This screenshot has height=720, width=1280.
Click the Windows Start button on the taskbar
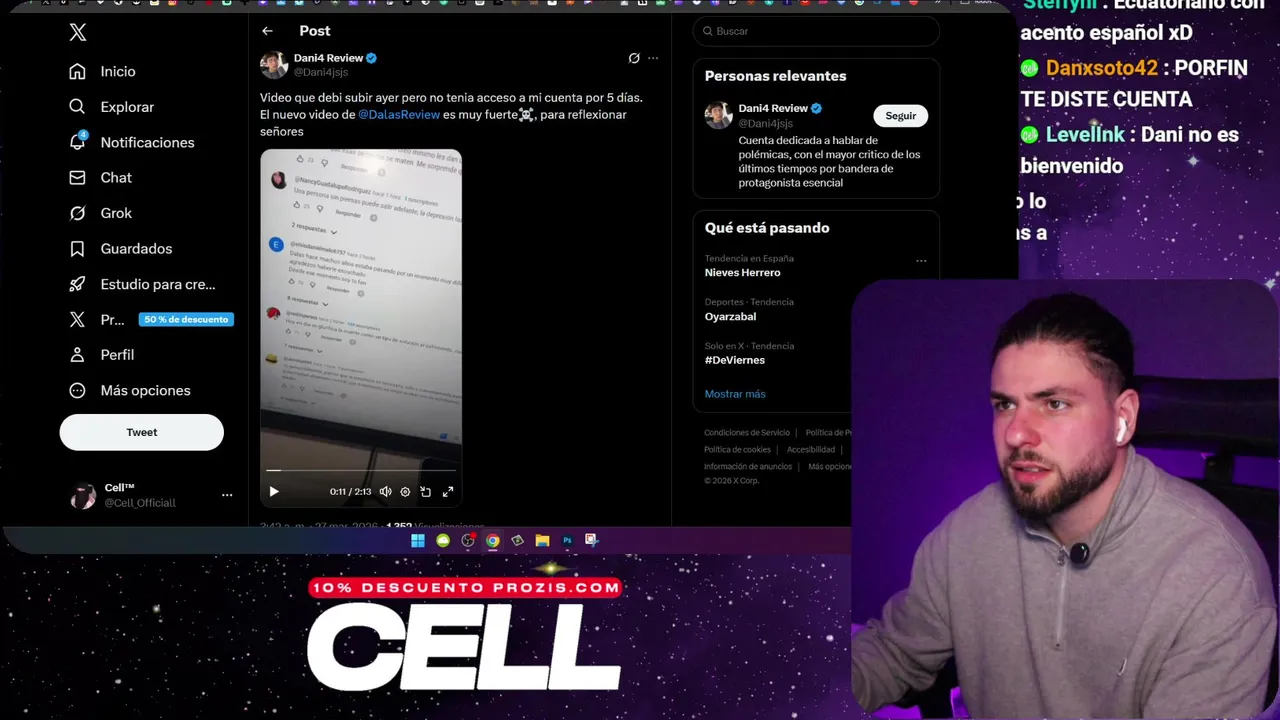click(418, 540)
